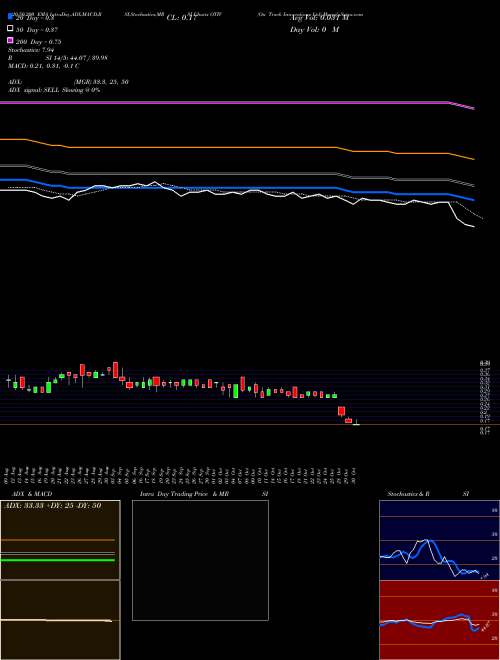
Task: Click the 'ADX & MACD' panel title
Action: 32,494
